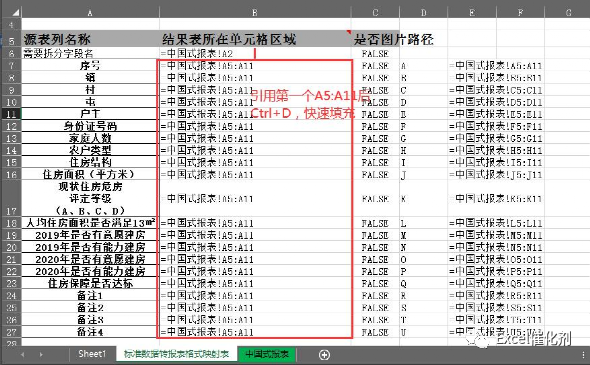Image resolution: width=590 pixels, height=365 pixels.
Task: Select the 2019年是否有能力建房 cell
Action: pos(90,247)
